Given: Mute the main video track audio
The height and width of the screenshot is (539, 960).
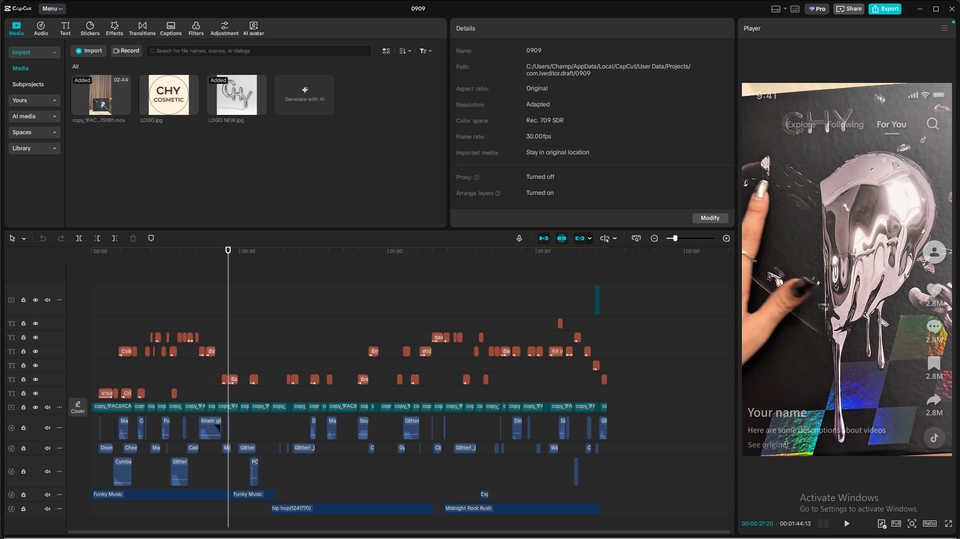Looking at the screenshot, I should click(x=47, y=408).
